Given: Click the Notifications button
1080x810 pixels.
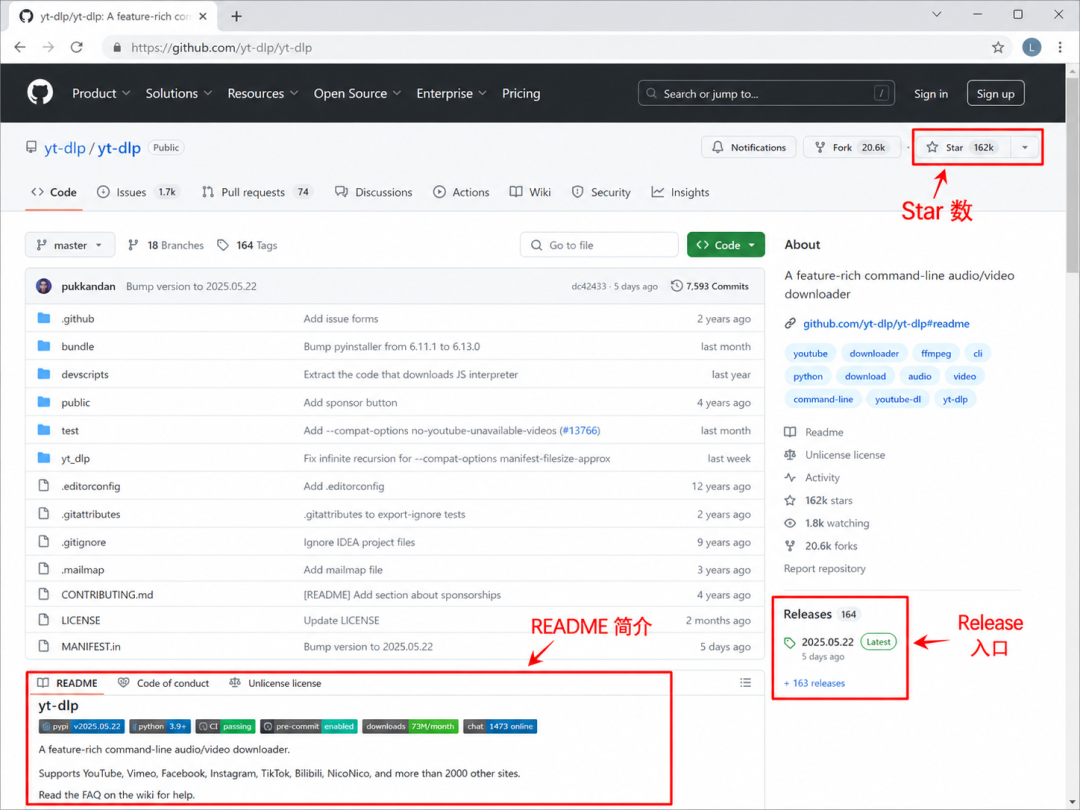Looking at the screenshot, I should [x=749, y=147].
